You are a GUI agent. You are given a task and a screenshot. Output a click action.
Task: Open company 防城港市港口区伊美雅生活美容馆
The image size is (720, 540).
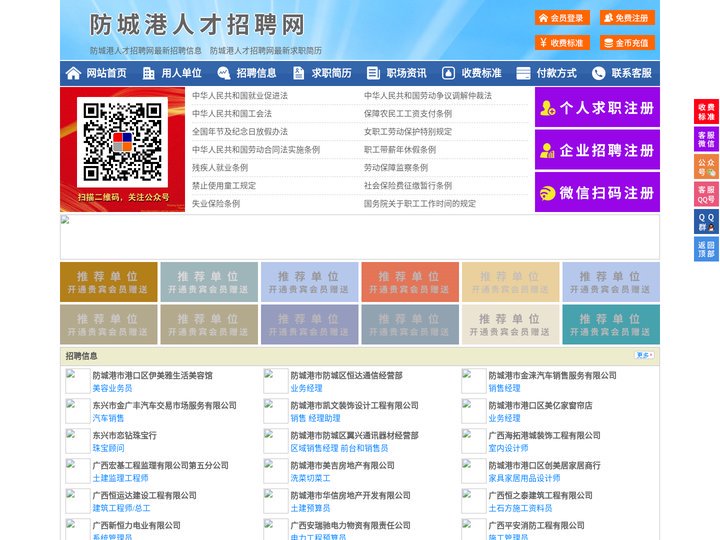coord(152,376)
